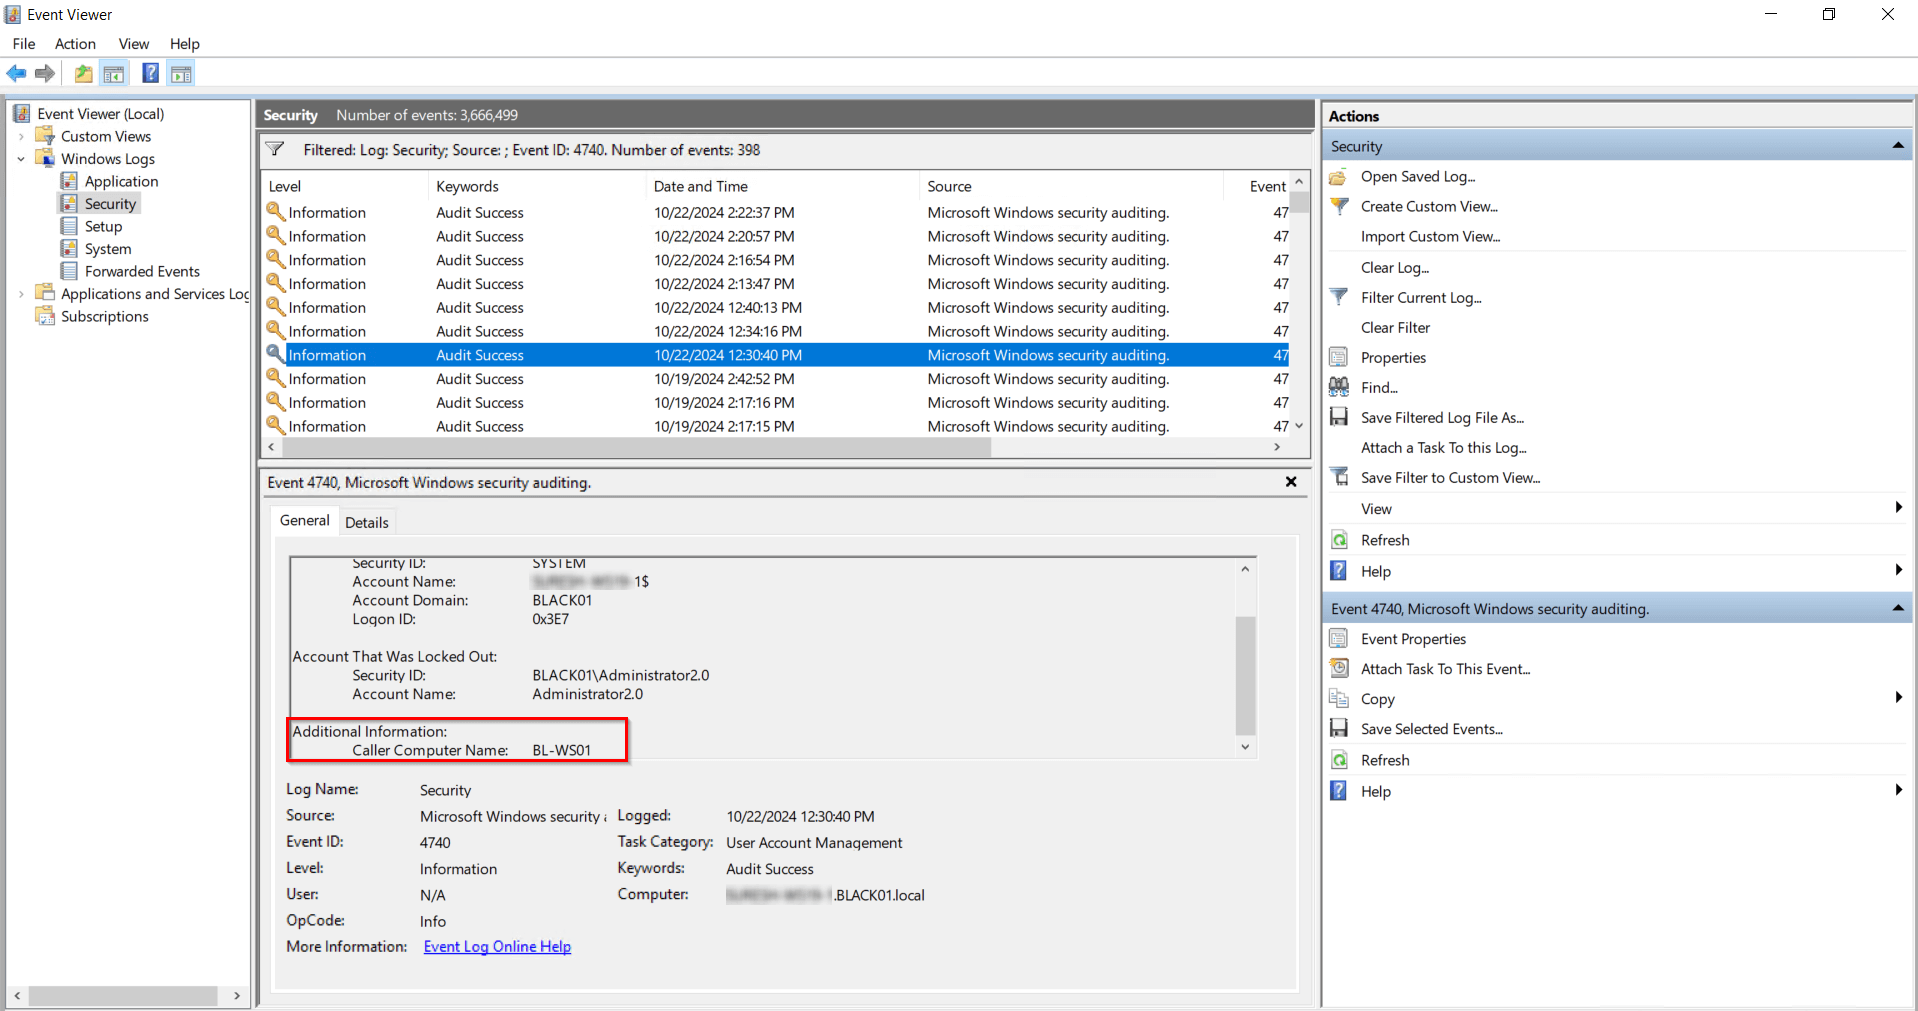
Task: Click the Refresh icon in the Actions pane
Action: coord(1339,539)
